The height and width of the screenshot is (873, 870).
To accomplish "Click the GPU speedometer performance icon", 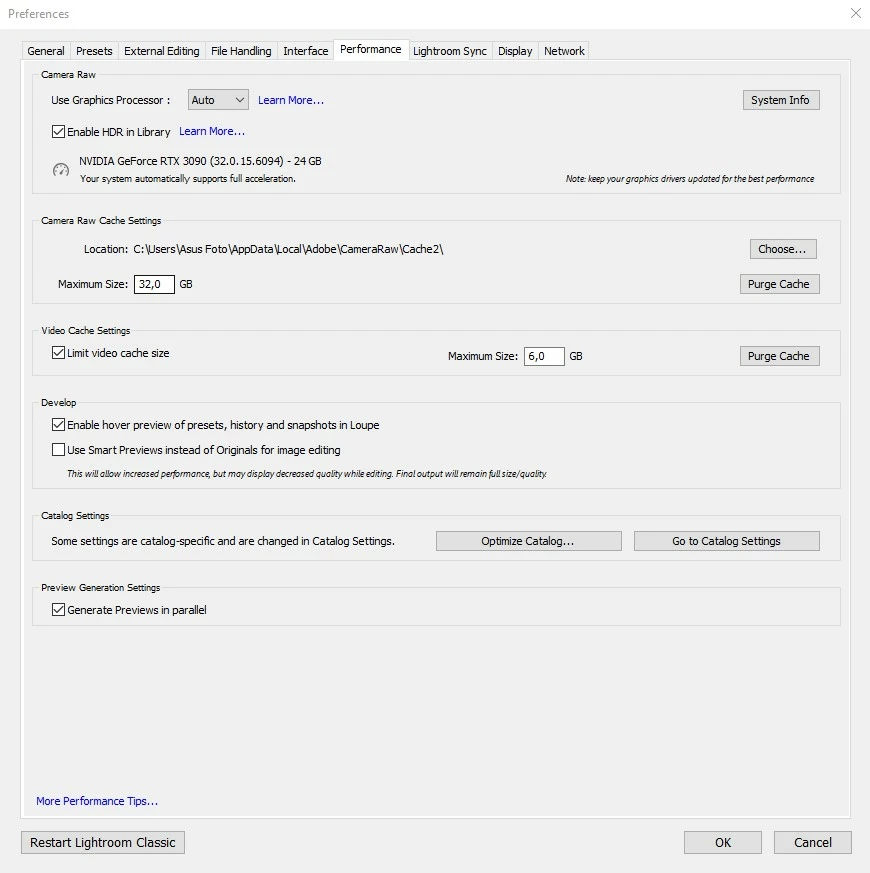I will (61, 170).
